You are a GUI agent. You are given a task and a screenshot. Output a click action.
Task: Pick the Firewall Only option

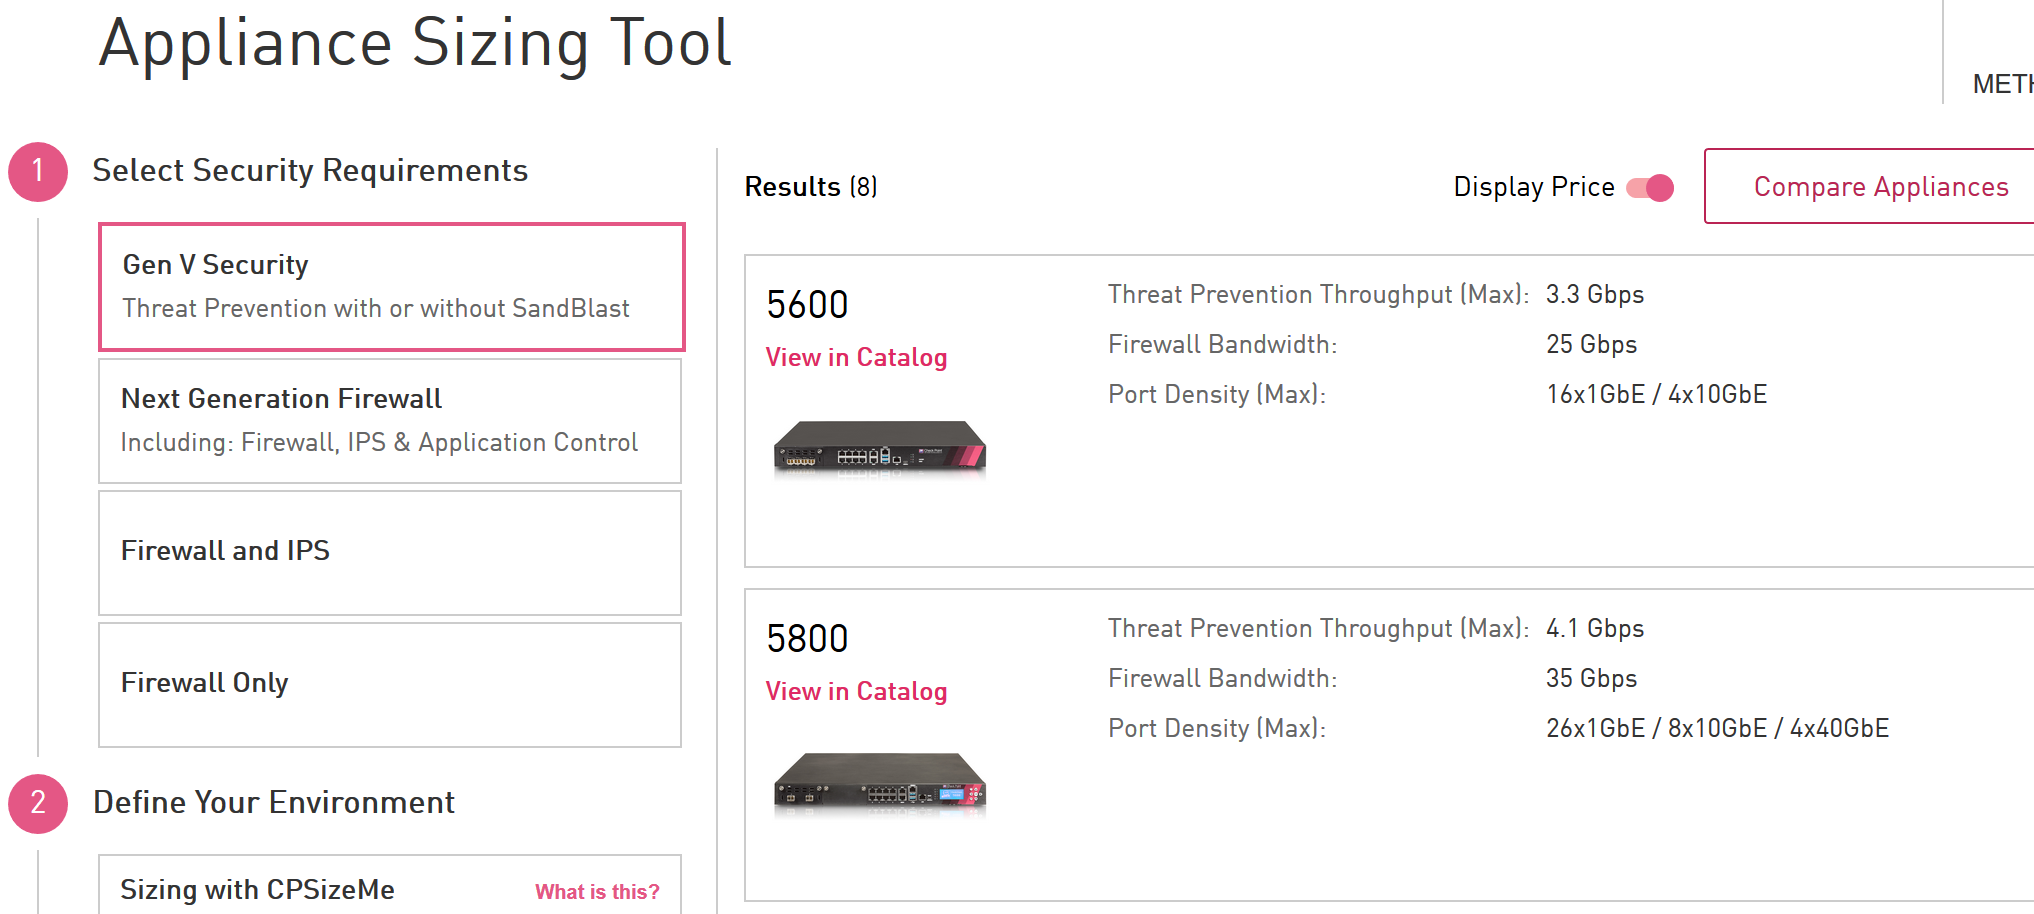(390, 685)
